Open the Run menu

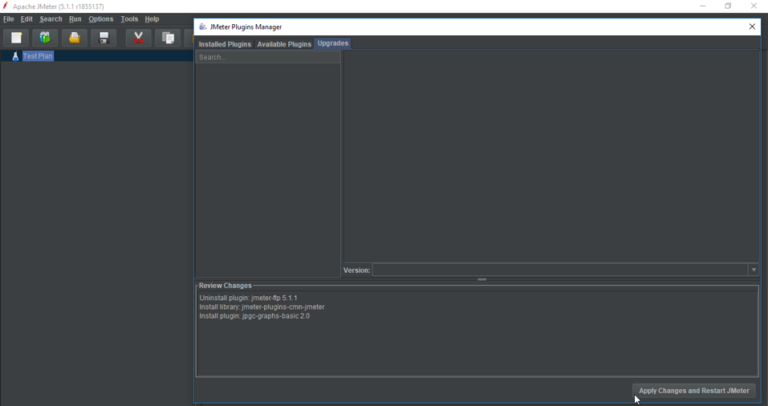[x=75, y=19]
